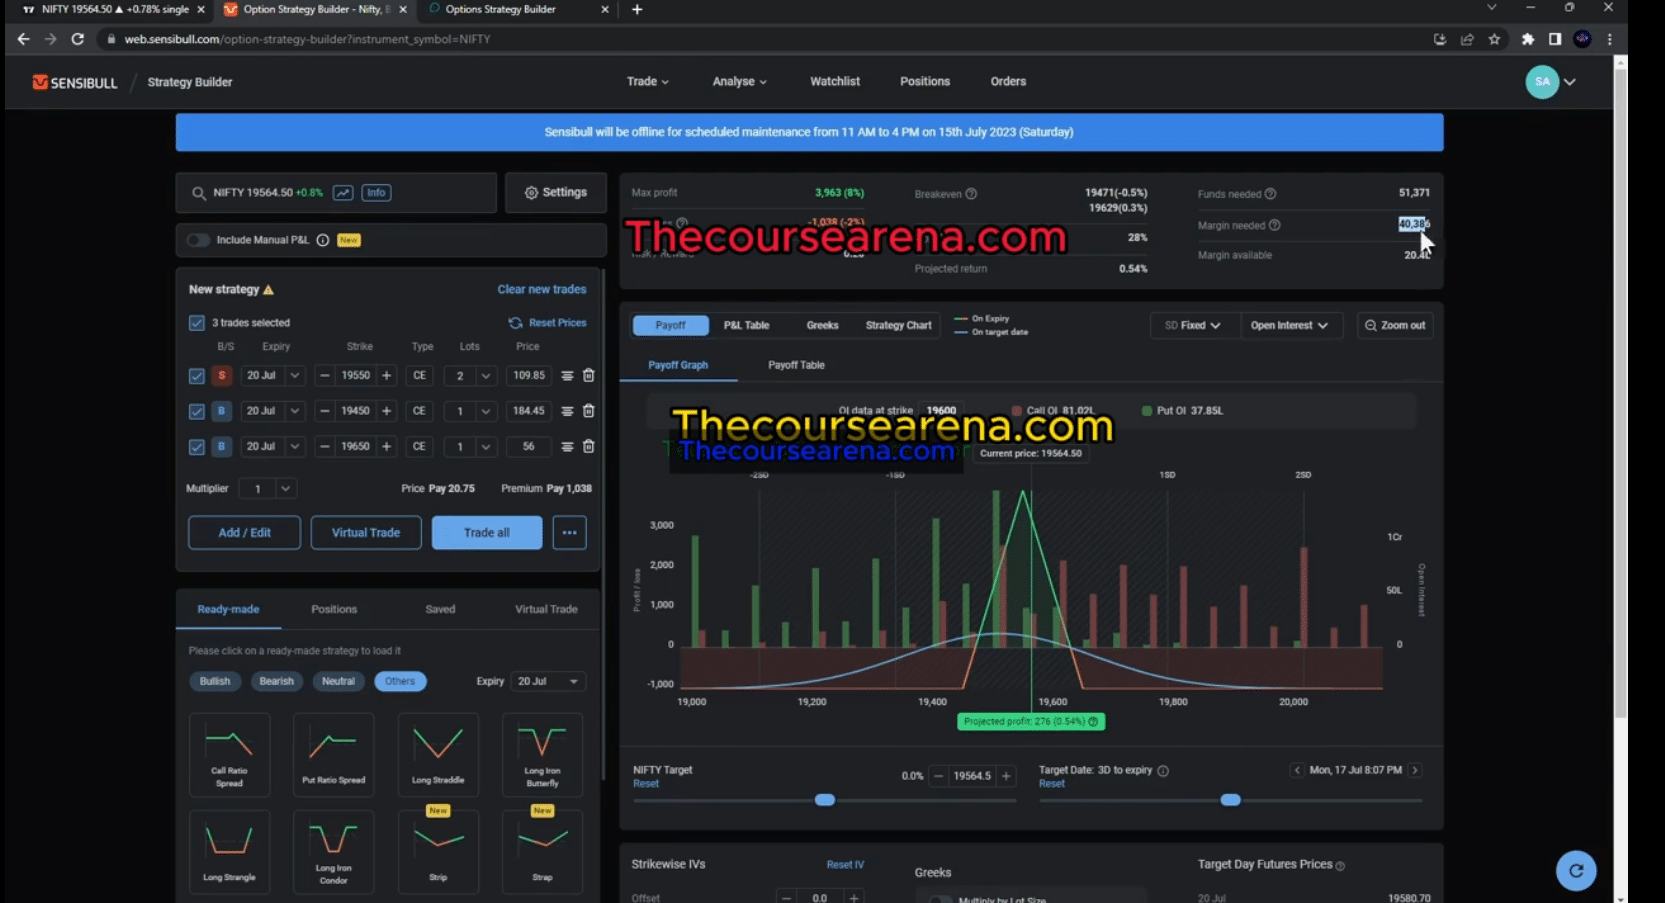Image resolution: width=1665 pixels, height=903 pixels.
Task: Enable the Include Manual P&L switch
Action: click(198, 240)
